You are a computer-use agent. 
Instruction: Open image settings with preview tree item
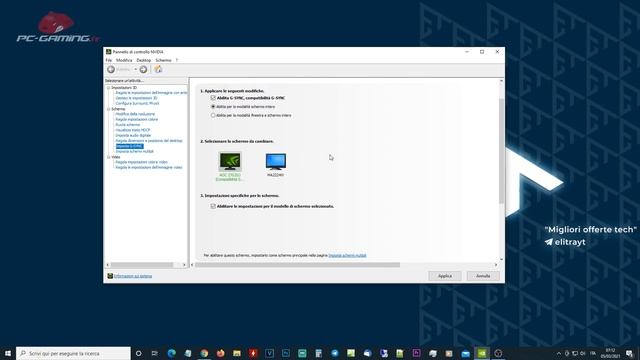point(151,93)
